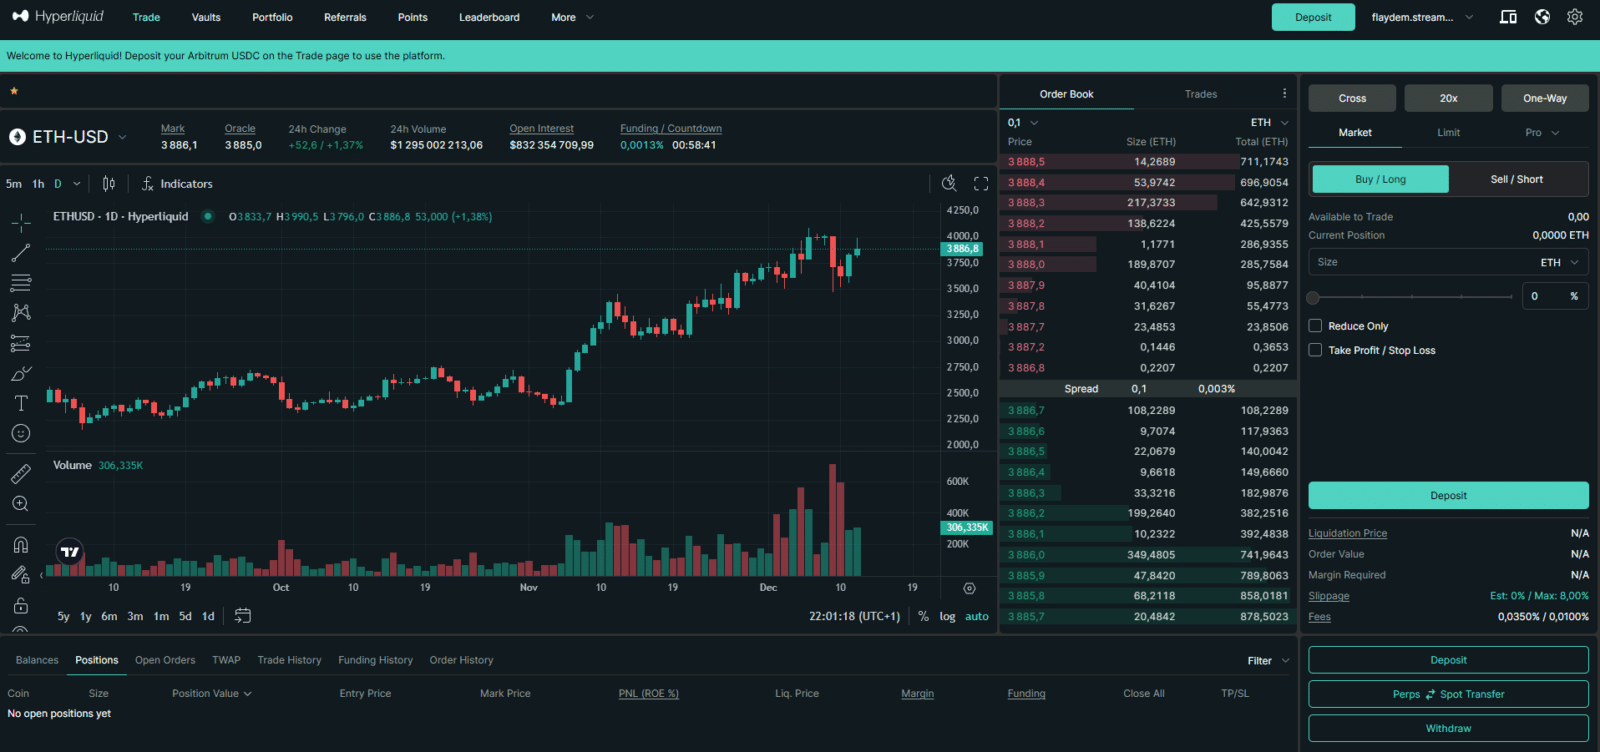Click the candlestick chart type icon

(109, 184)
